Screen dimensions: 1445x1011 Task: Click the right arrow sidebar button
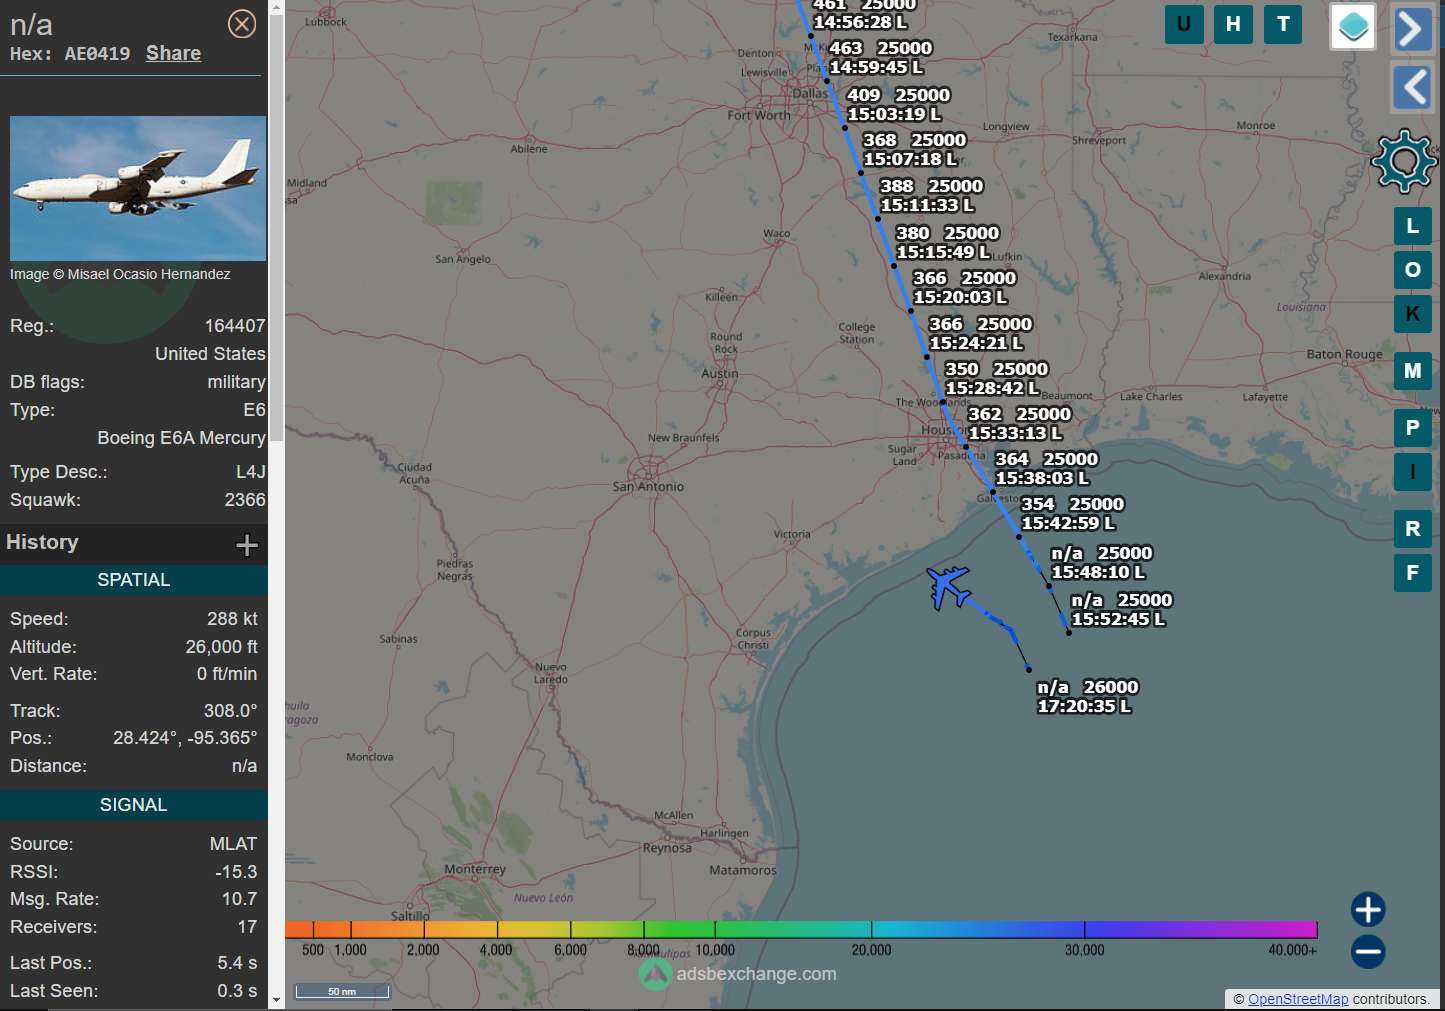point(1411,29)
